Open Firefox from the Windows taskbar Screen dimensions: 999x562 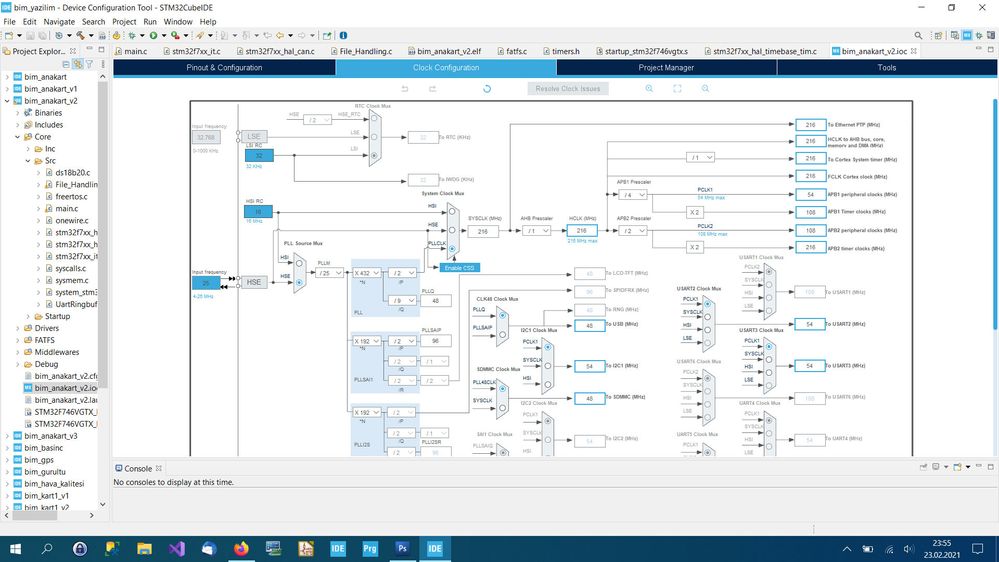click(241, 549)
